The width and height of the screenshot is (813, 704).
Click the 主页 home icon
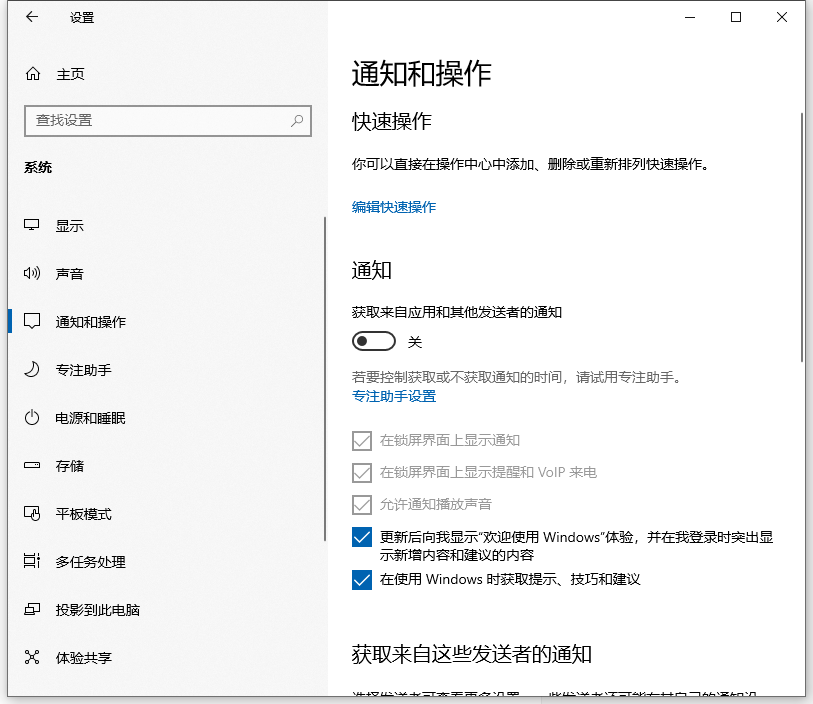click(33, 72)
